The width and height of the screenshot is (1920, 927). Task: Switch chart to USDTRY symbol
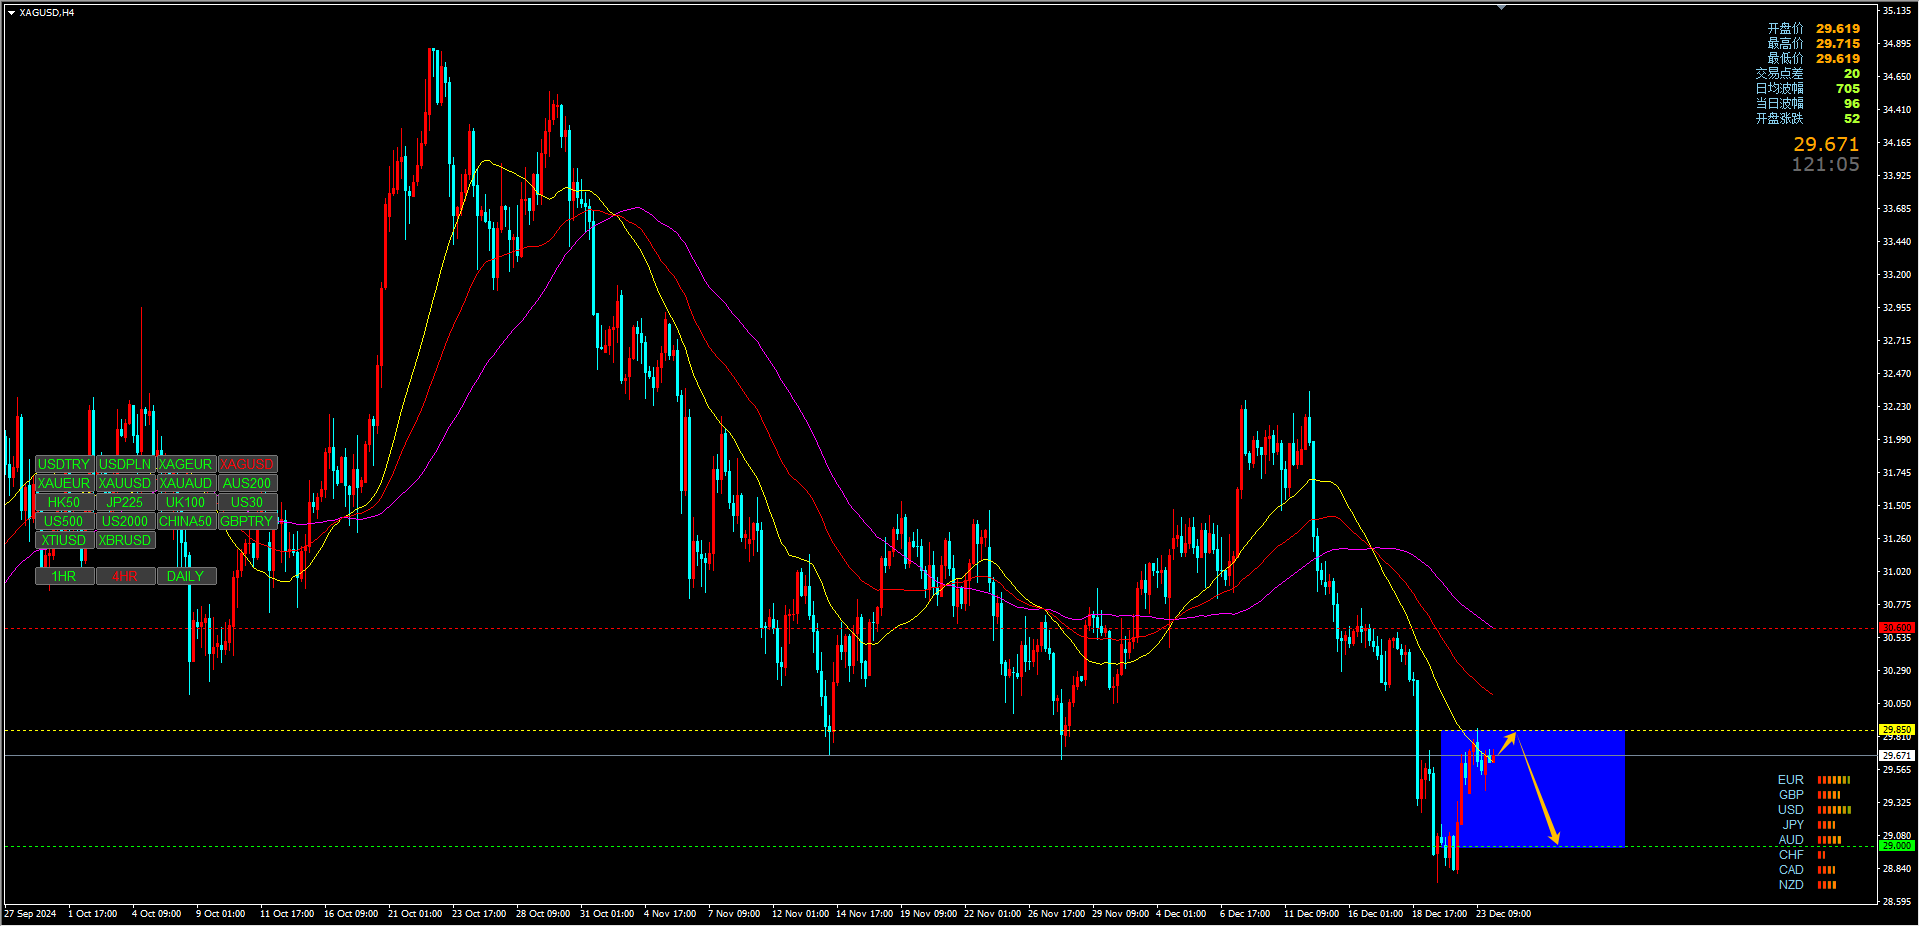pos(64,465)
